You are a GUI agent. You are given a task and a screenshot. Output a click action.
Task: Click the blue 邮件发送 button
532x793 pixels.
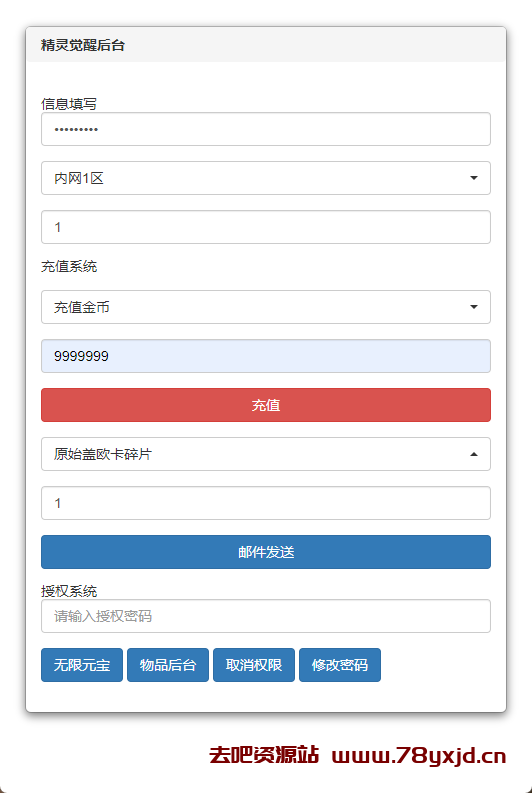pos(265,552)
